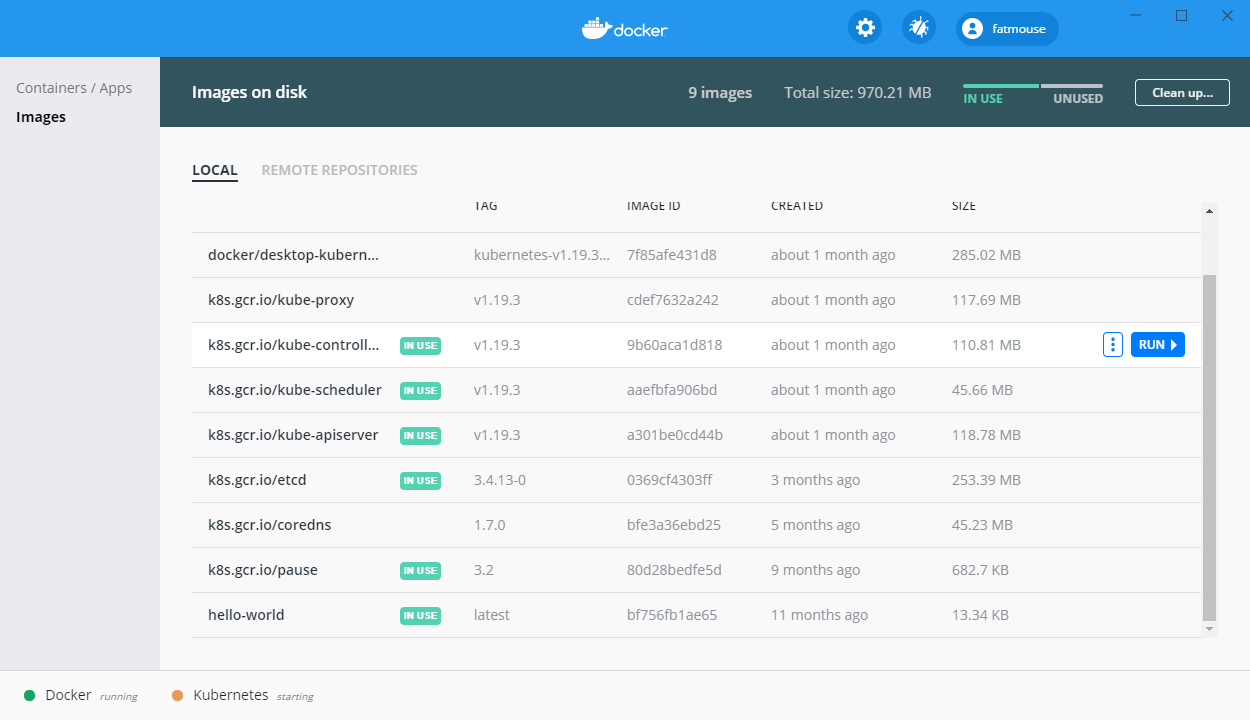
Task: Select the docker/desktop-kubern... image row
Action: [696, 255]
